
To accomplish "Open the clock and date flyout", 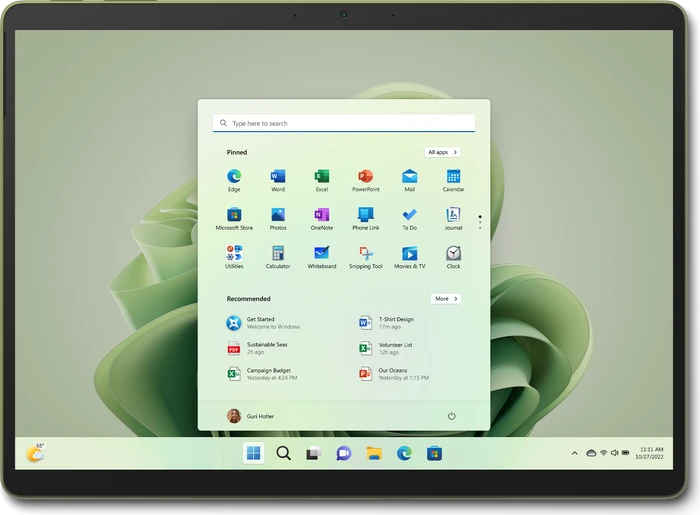I will tap(652, 453).
